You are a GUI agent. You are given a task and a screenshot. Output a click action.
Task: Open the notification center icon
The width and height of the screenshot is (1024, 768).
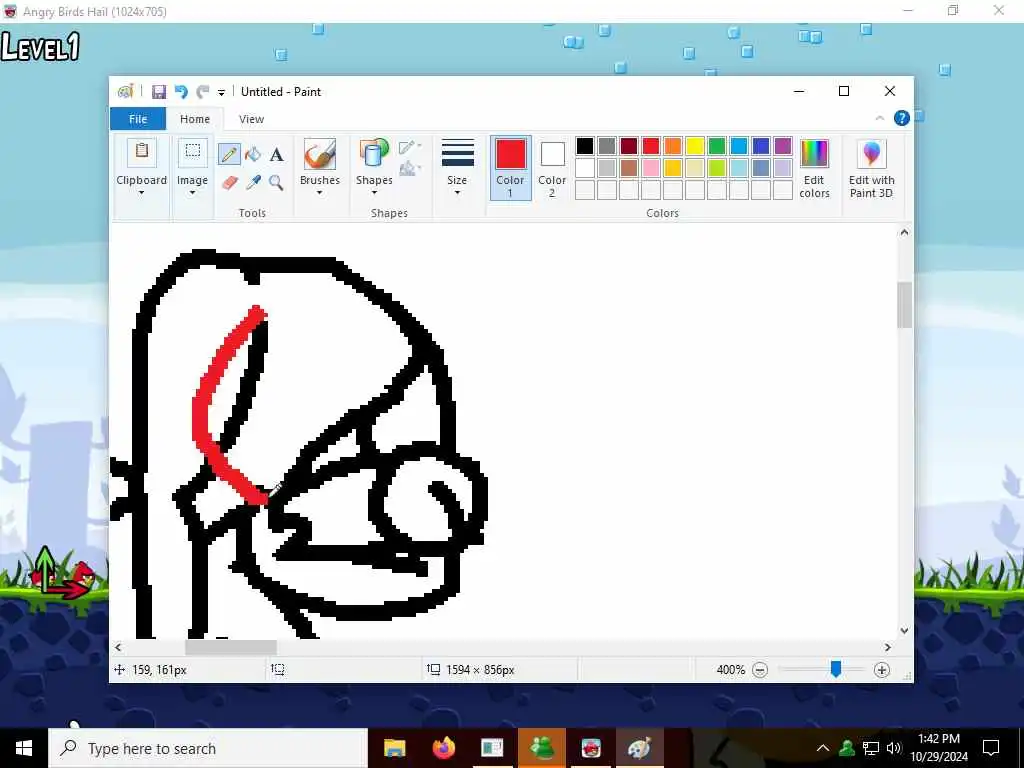coord(991,748)
